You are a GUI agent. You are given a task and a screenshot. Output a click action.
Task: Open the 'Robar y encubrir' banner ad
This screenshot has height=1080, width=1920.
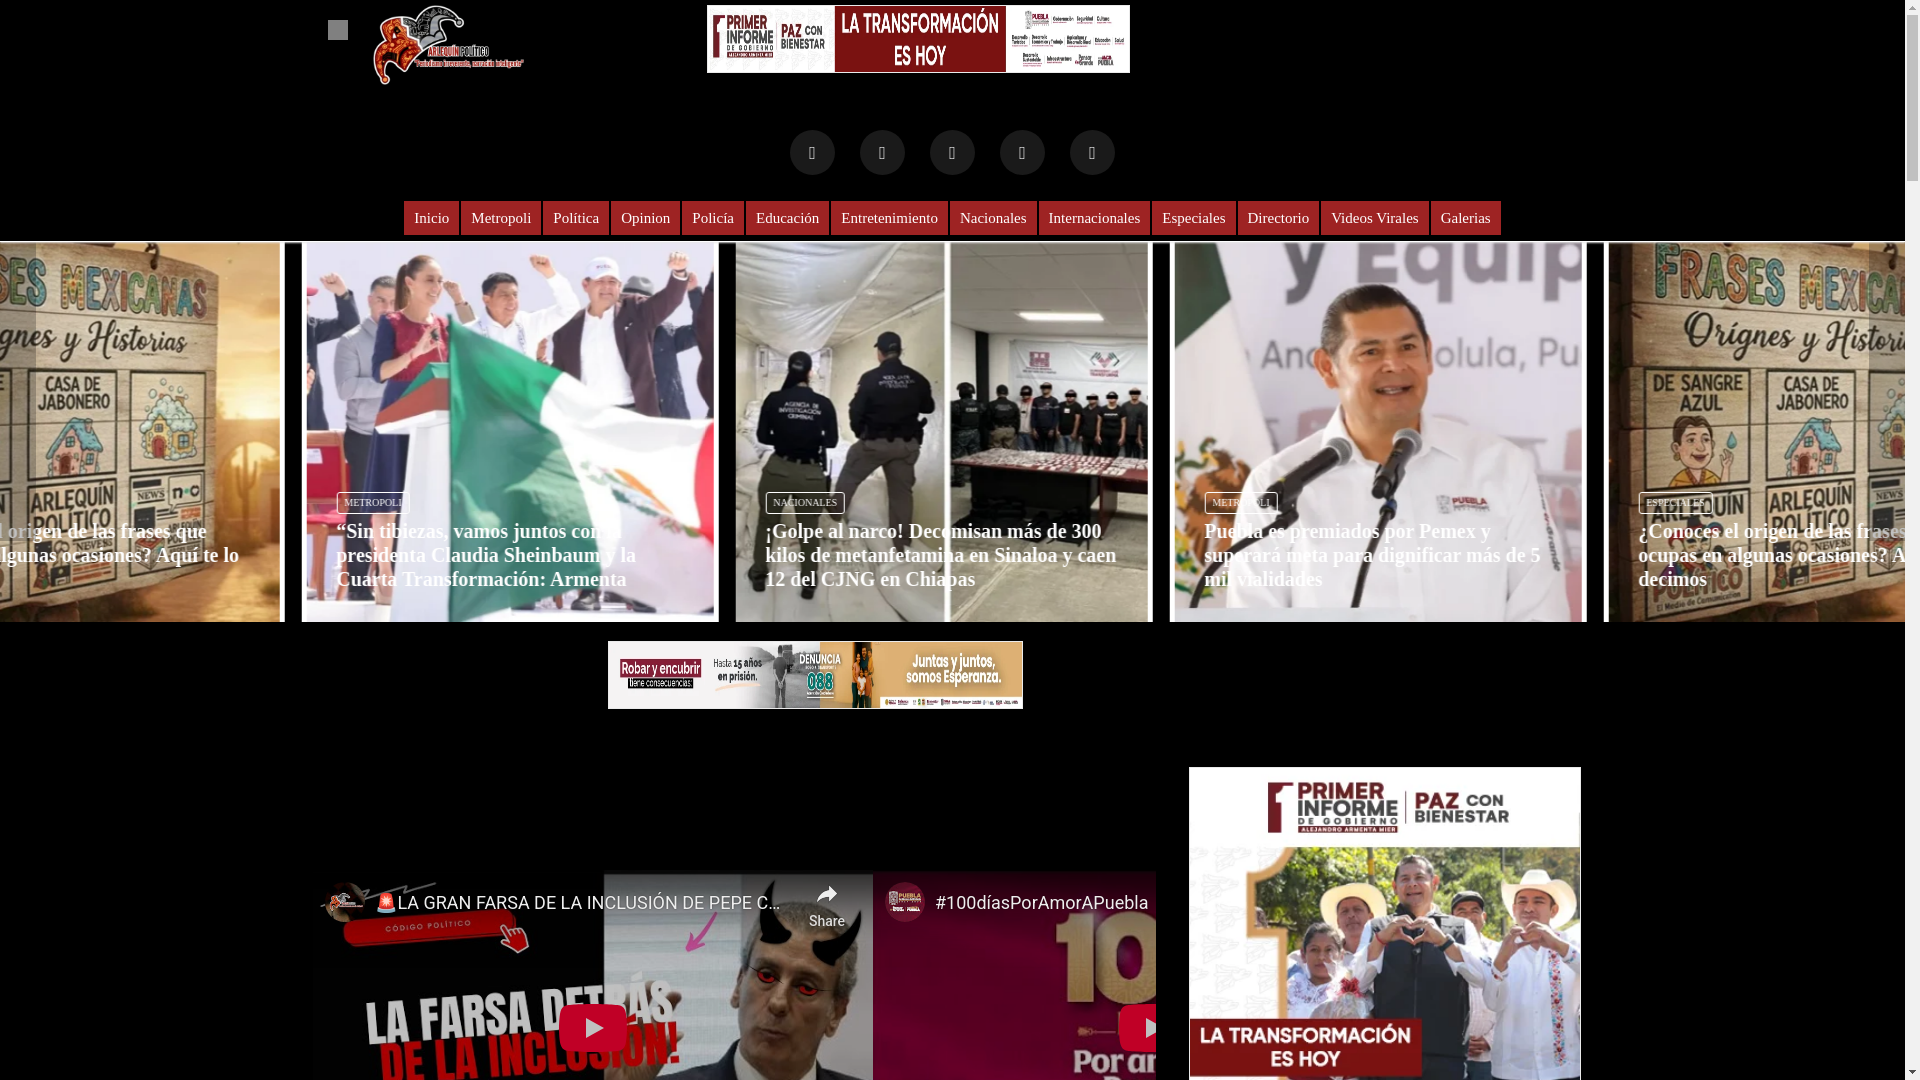(815, 675)
